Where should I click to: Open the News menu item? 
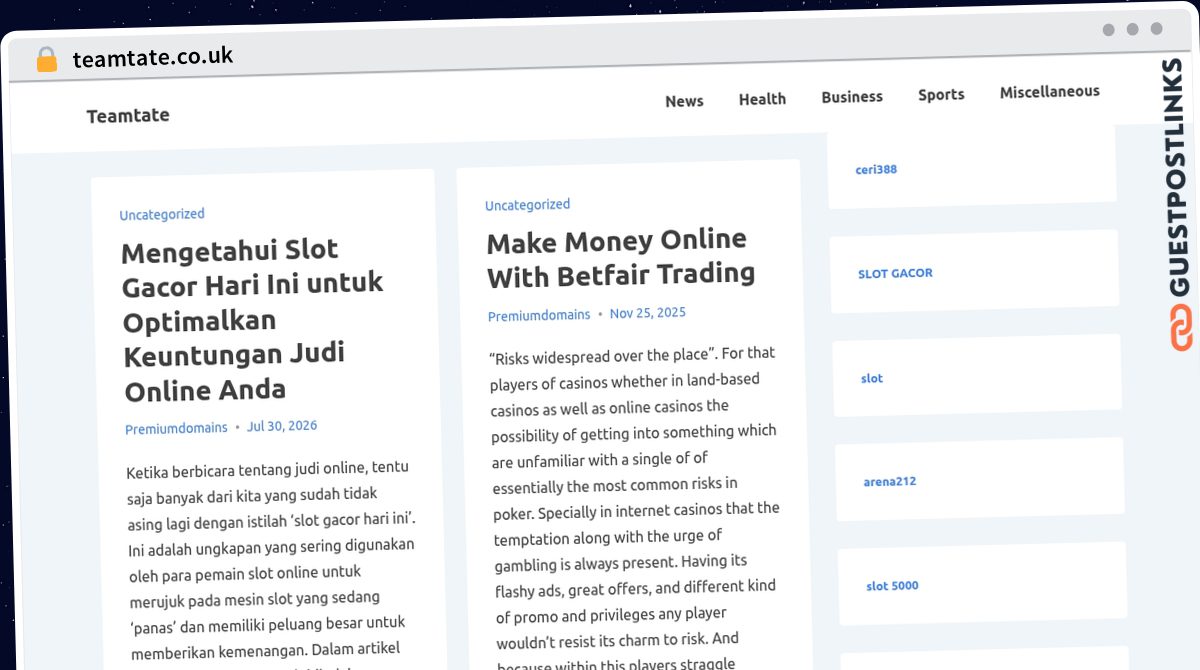click(684, 101)
